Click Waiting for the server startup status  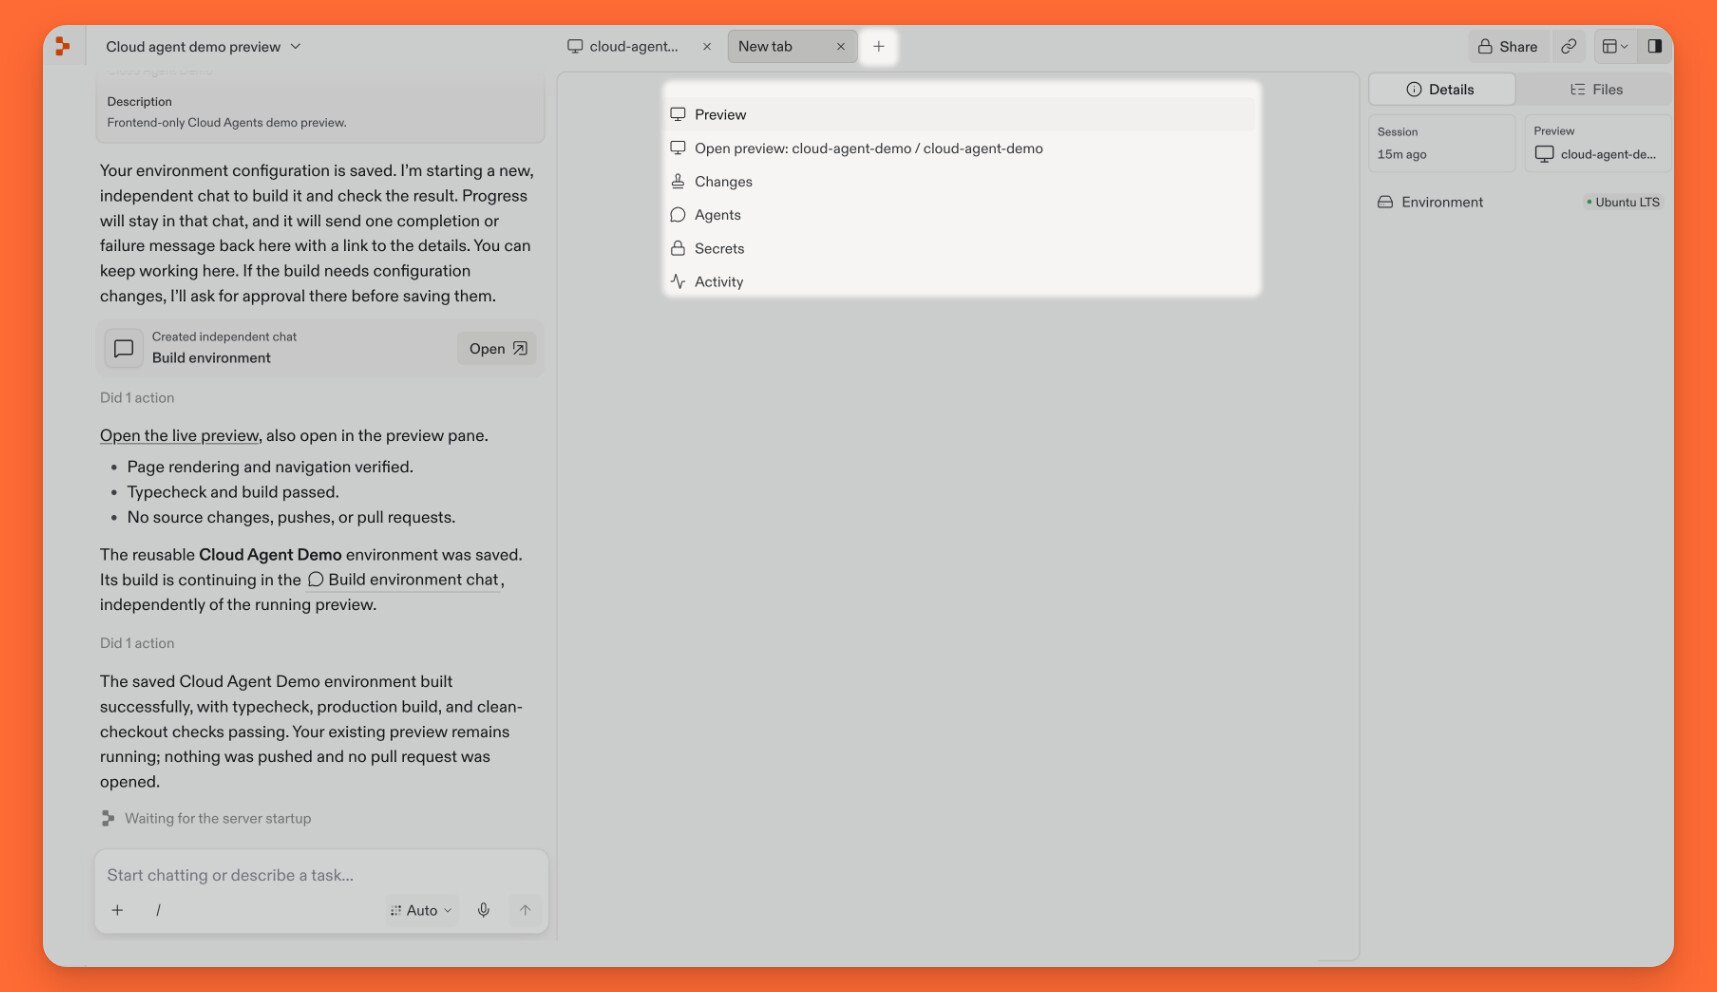coord(206,818)
